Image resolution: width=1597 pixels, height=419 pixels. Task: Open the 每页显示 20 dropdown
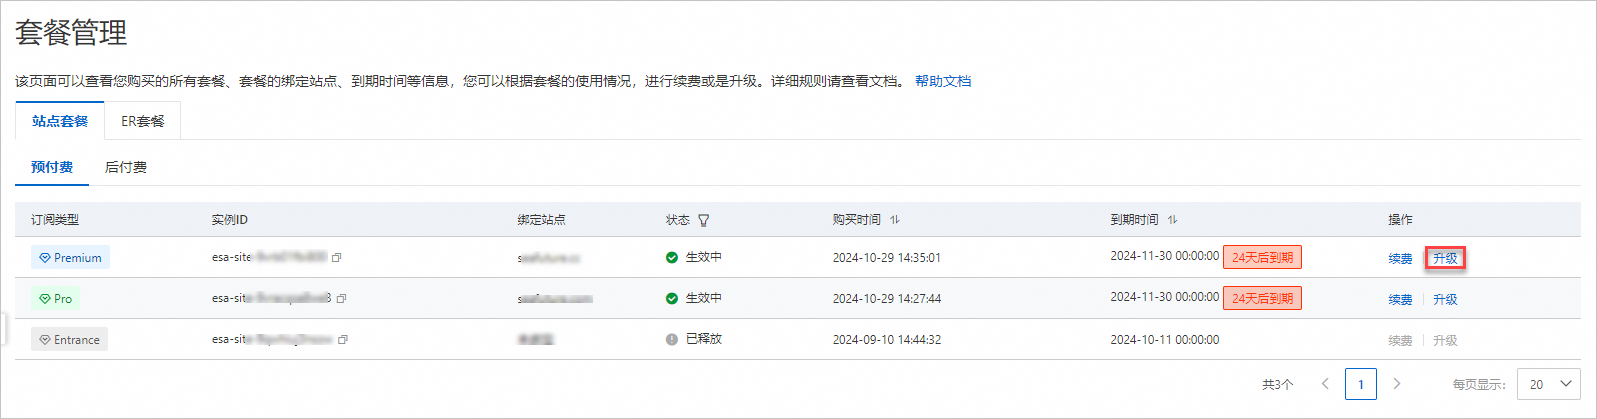pyautogui.click(x=1548, y=384)
